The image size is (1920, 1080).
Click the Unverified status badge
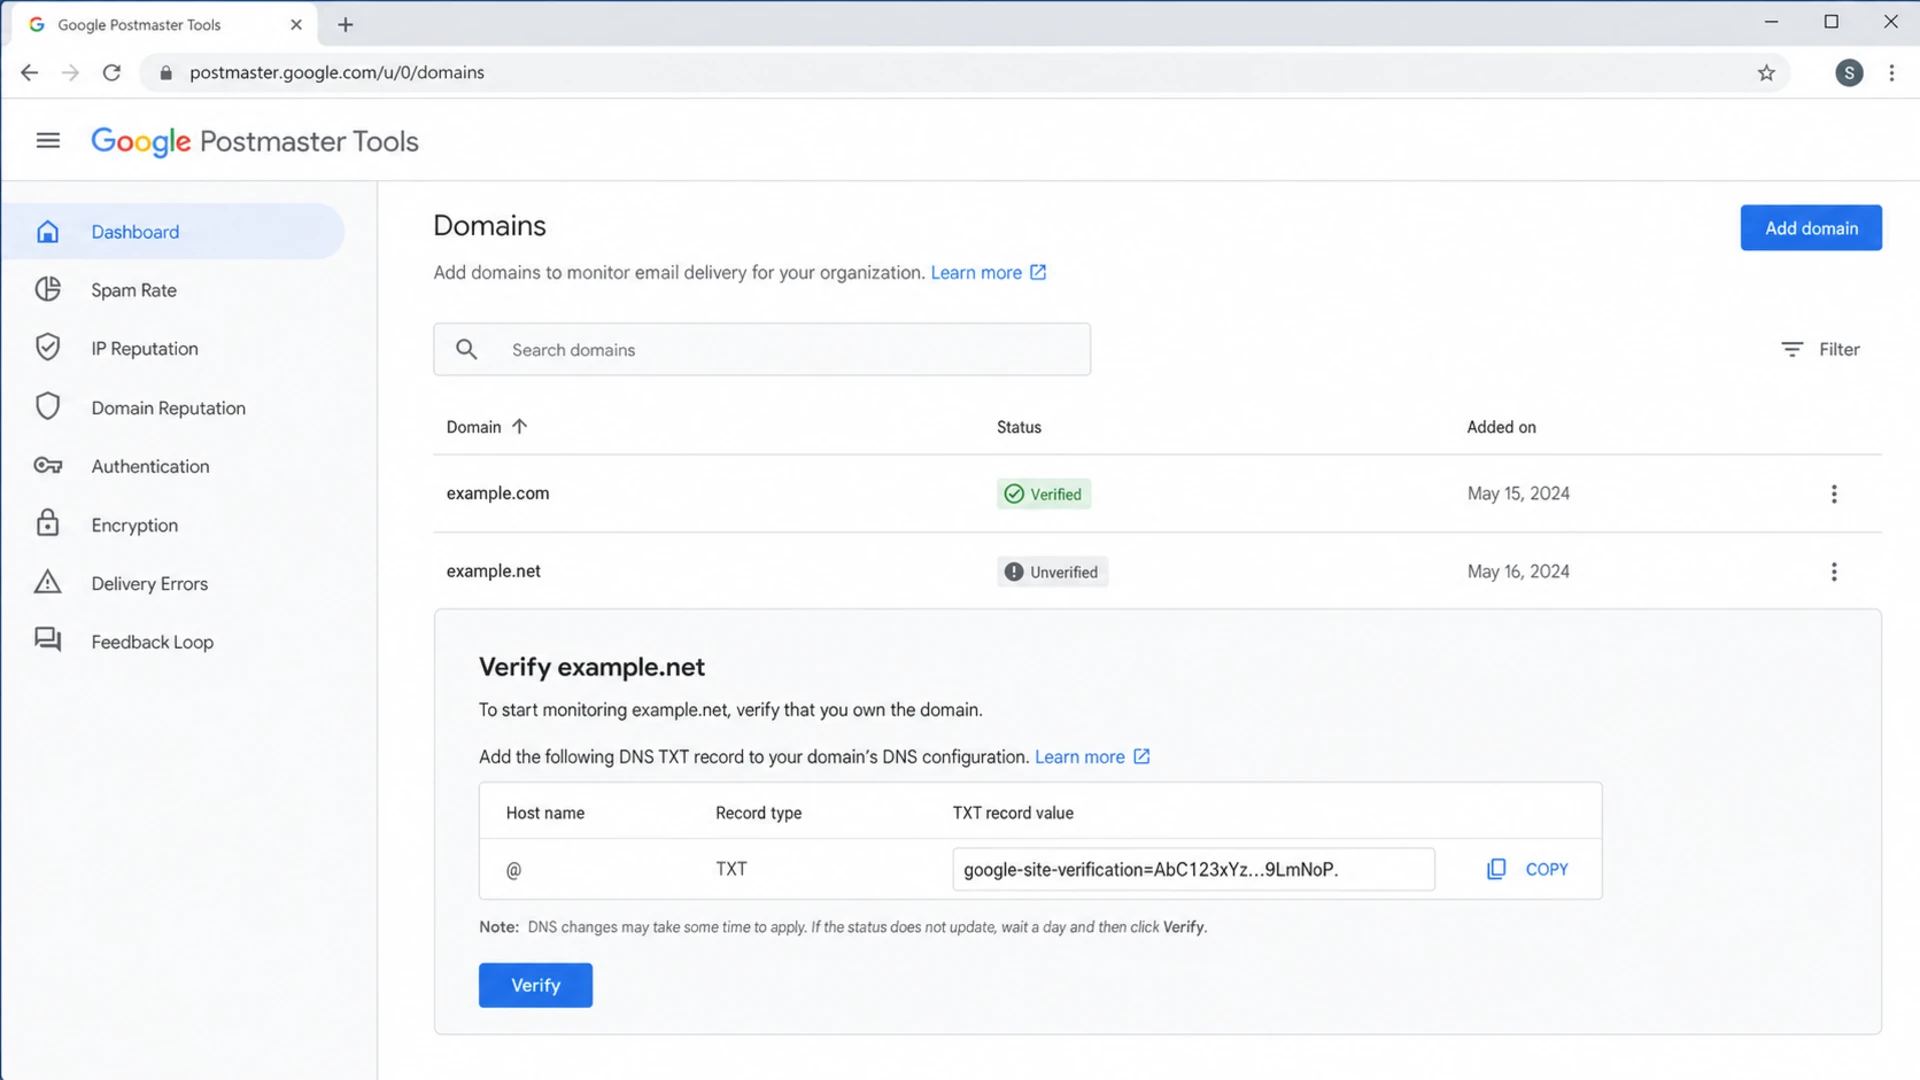pos(1052,572)
